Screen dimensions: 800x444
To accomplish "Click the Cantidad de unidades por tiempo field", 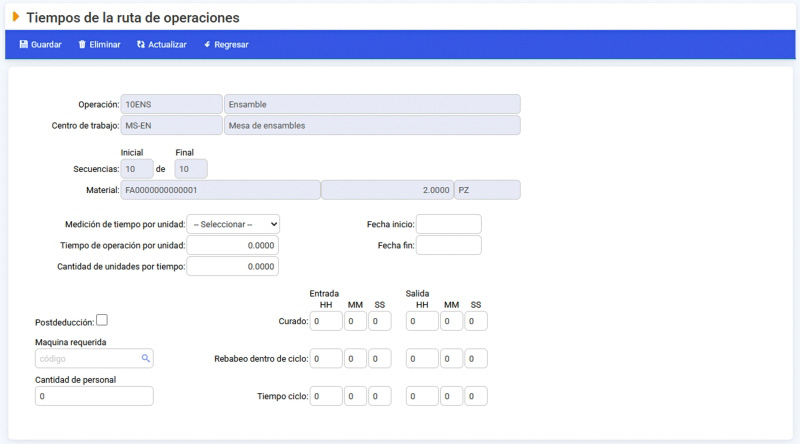I will pyautogui.click(x=233, y=266).
